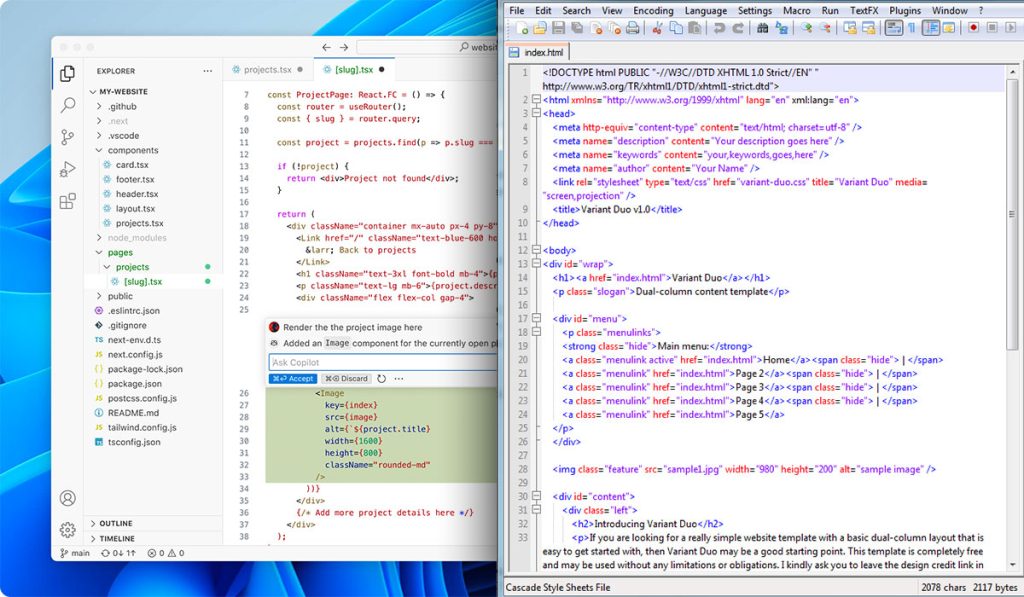
Task: Open tailwind.config.js in Explorer
Action: (x=141, y=427)
